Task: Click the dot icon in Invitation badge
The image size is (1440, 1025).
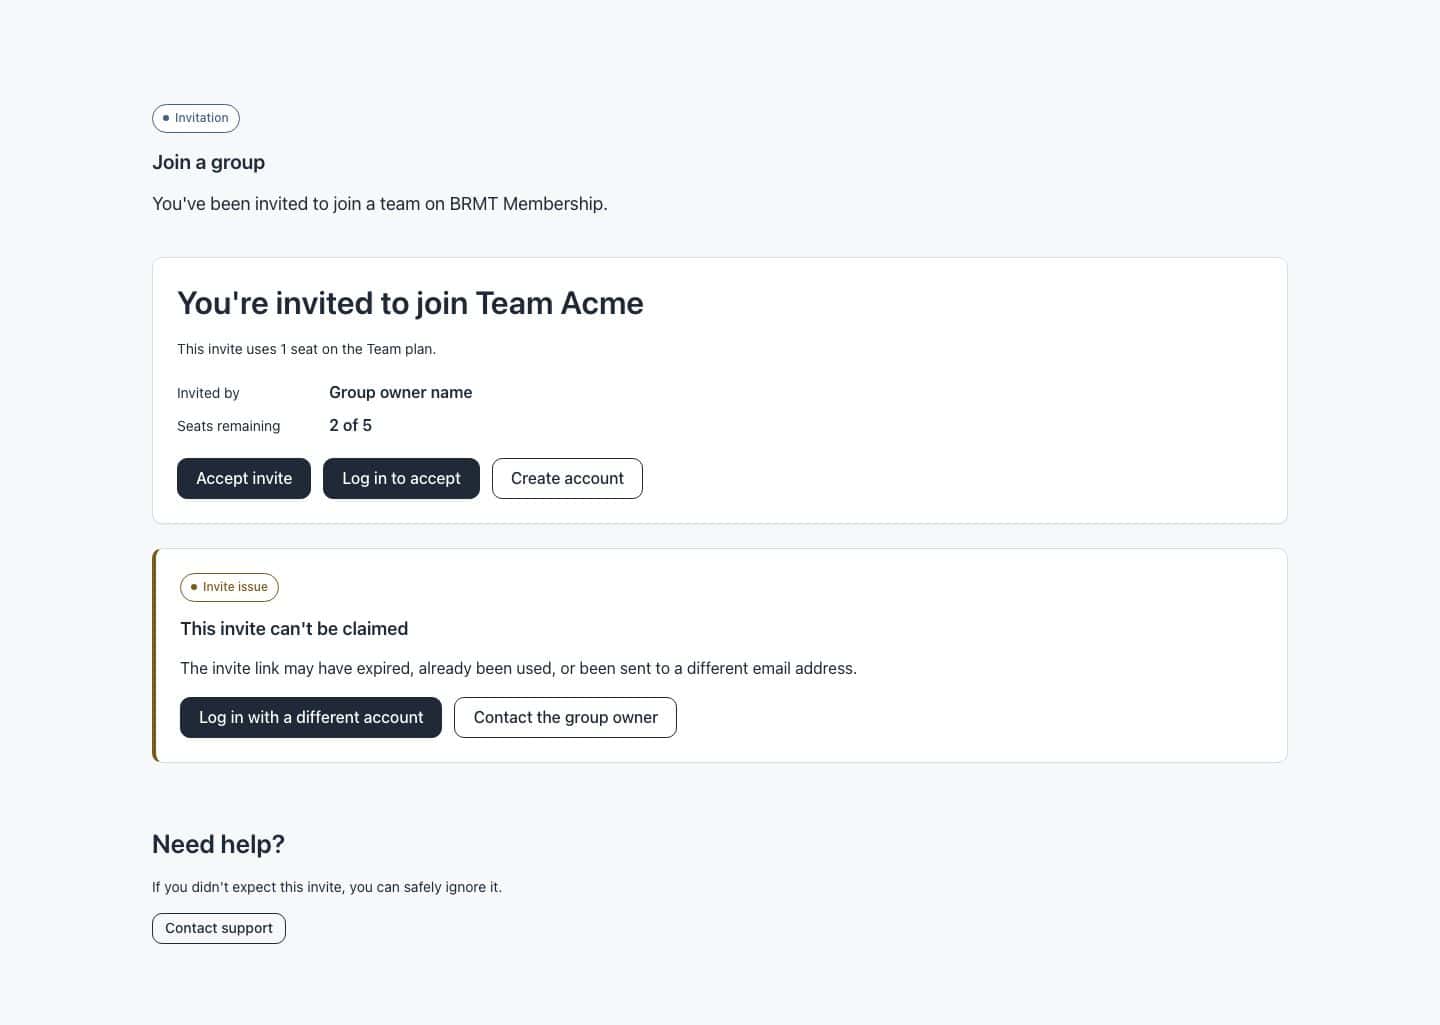Action: 166,118
